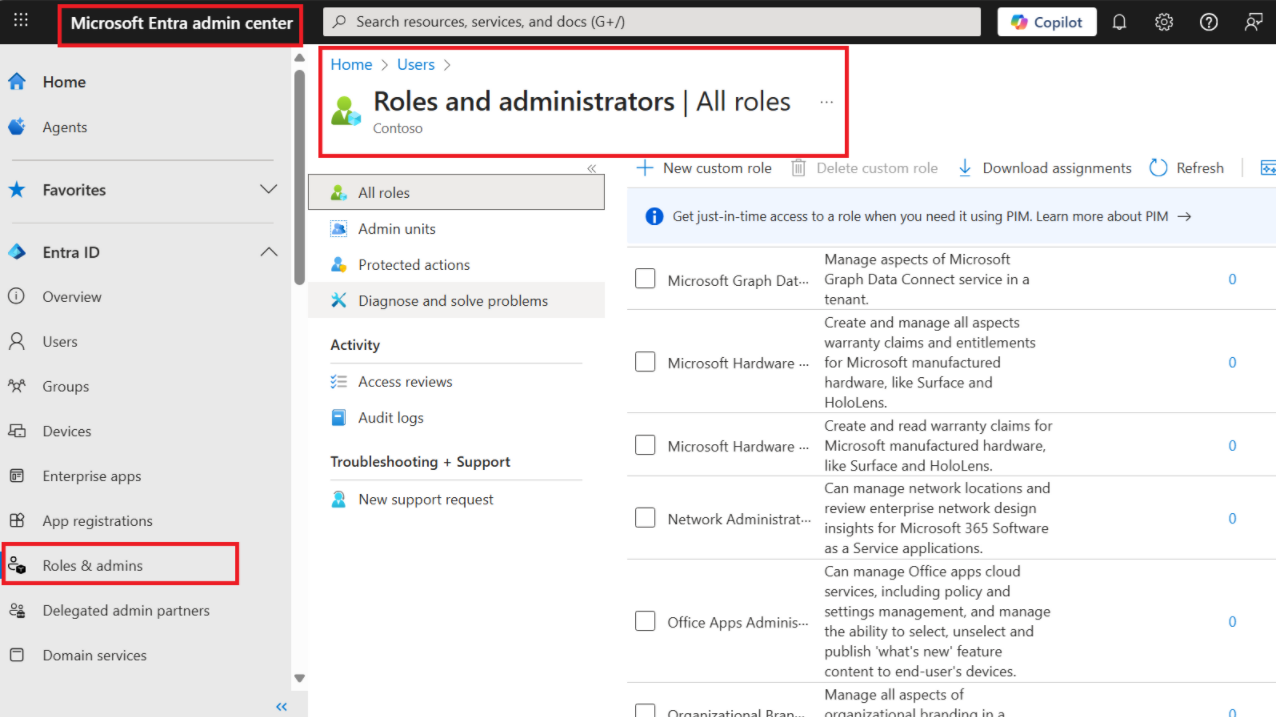Screen dimensions: 1276x717
Task: Open the feedback person icon
Action: coord(1253,22)
